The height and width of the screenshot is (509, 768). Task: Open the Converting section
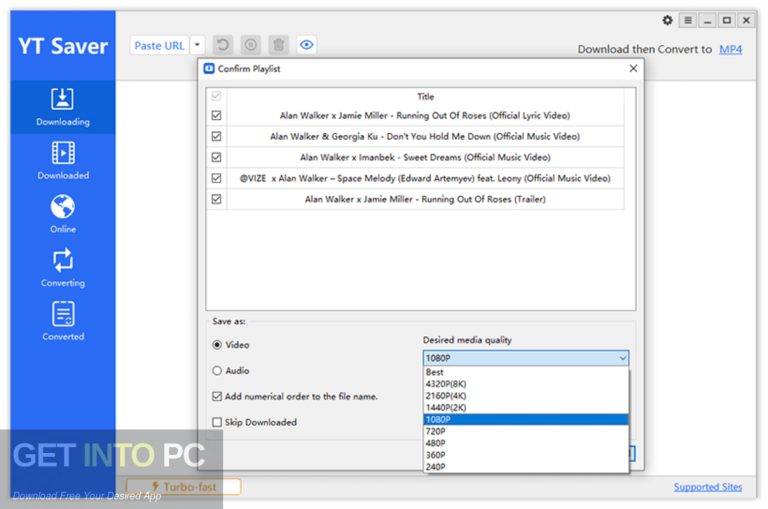(x=63, y=268)
